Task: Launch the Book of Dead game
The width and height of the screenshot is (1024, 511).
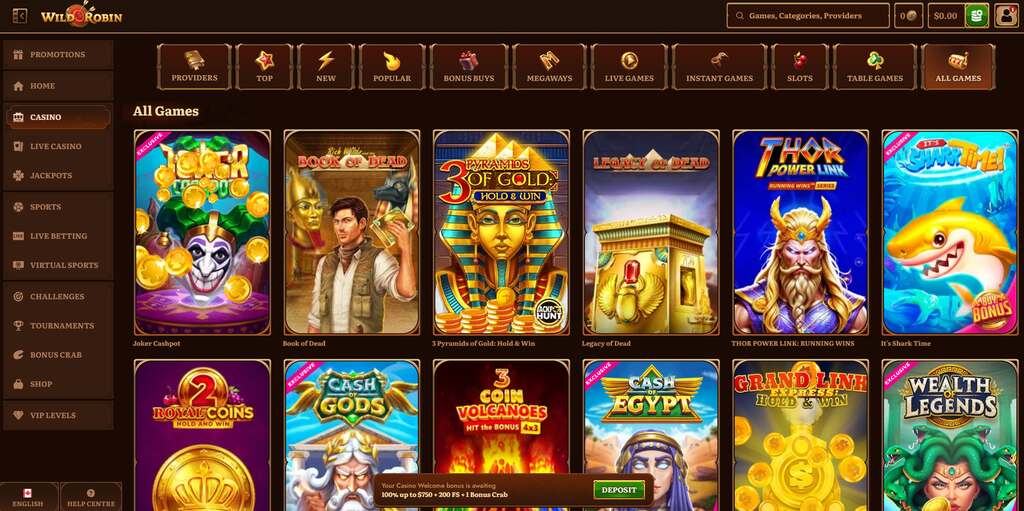Action: click(x=351, y=233)
